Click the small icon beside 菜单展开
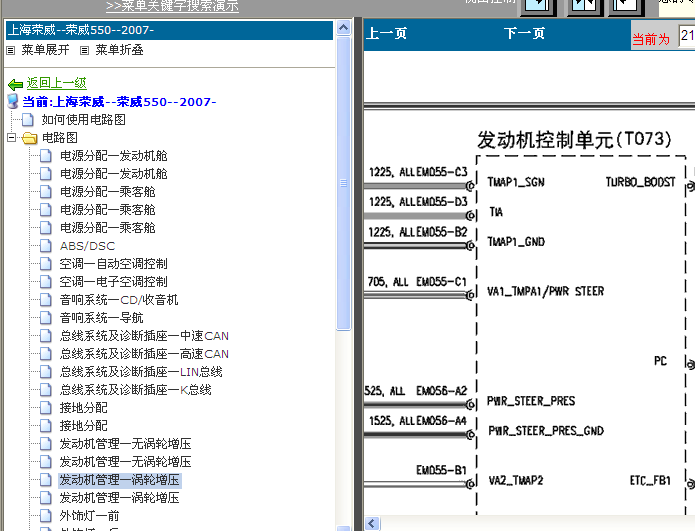 pos(11,50)
